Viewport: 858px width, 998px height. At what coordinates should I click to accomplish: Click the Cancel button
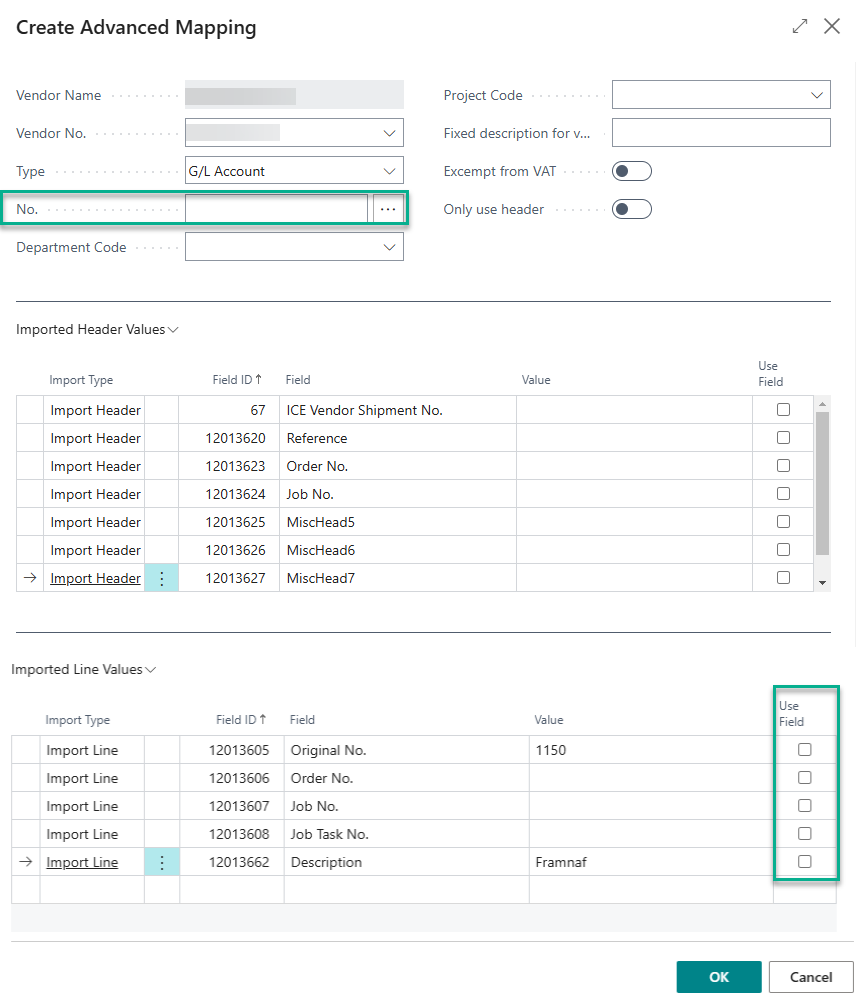(811, 977)
